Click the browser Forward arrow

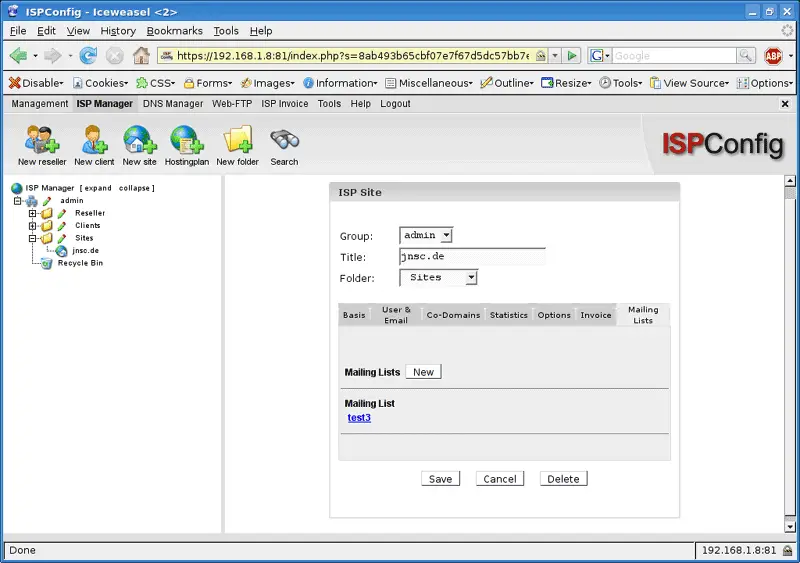click(x=53, y=55)
